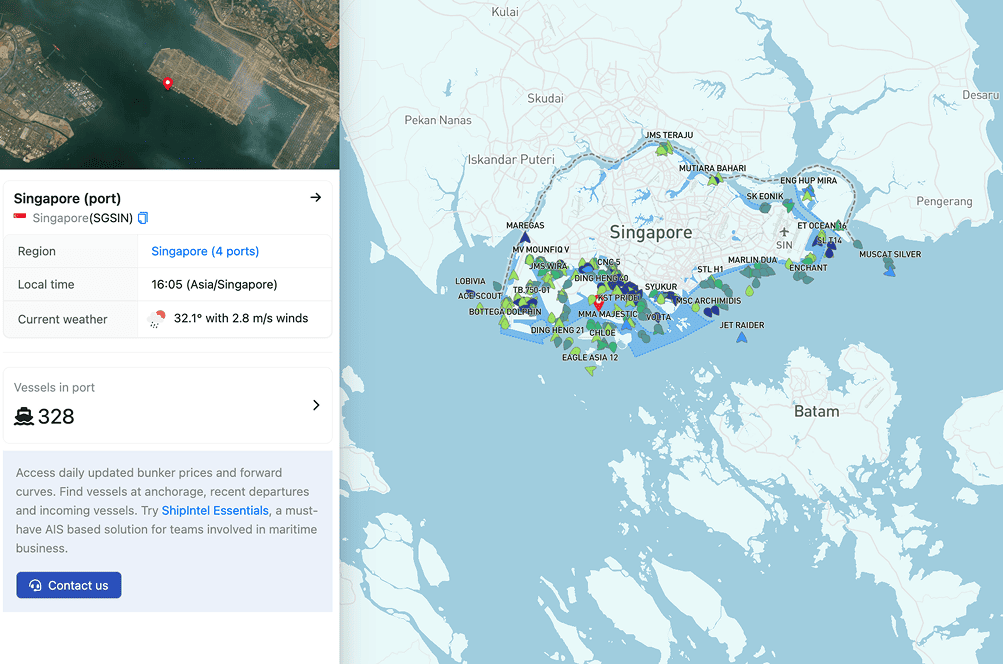Click the JET RAIDER vessel marker
Viewport: 1003px width, 666px height.
pyautogui.click(x=741, y=338)
